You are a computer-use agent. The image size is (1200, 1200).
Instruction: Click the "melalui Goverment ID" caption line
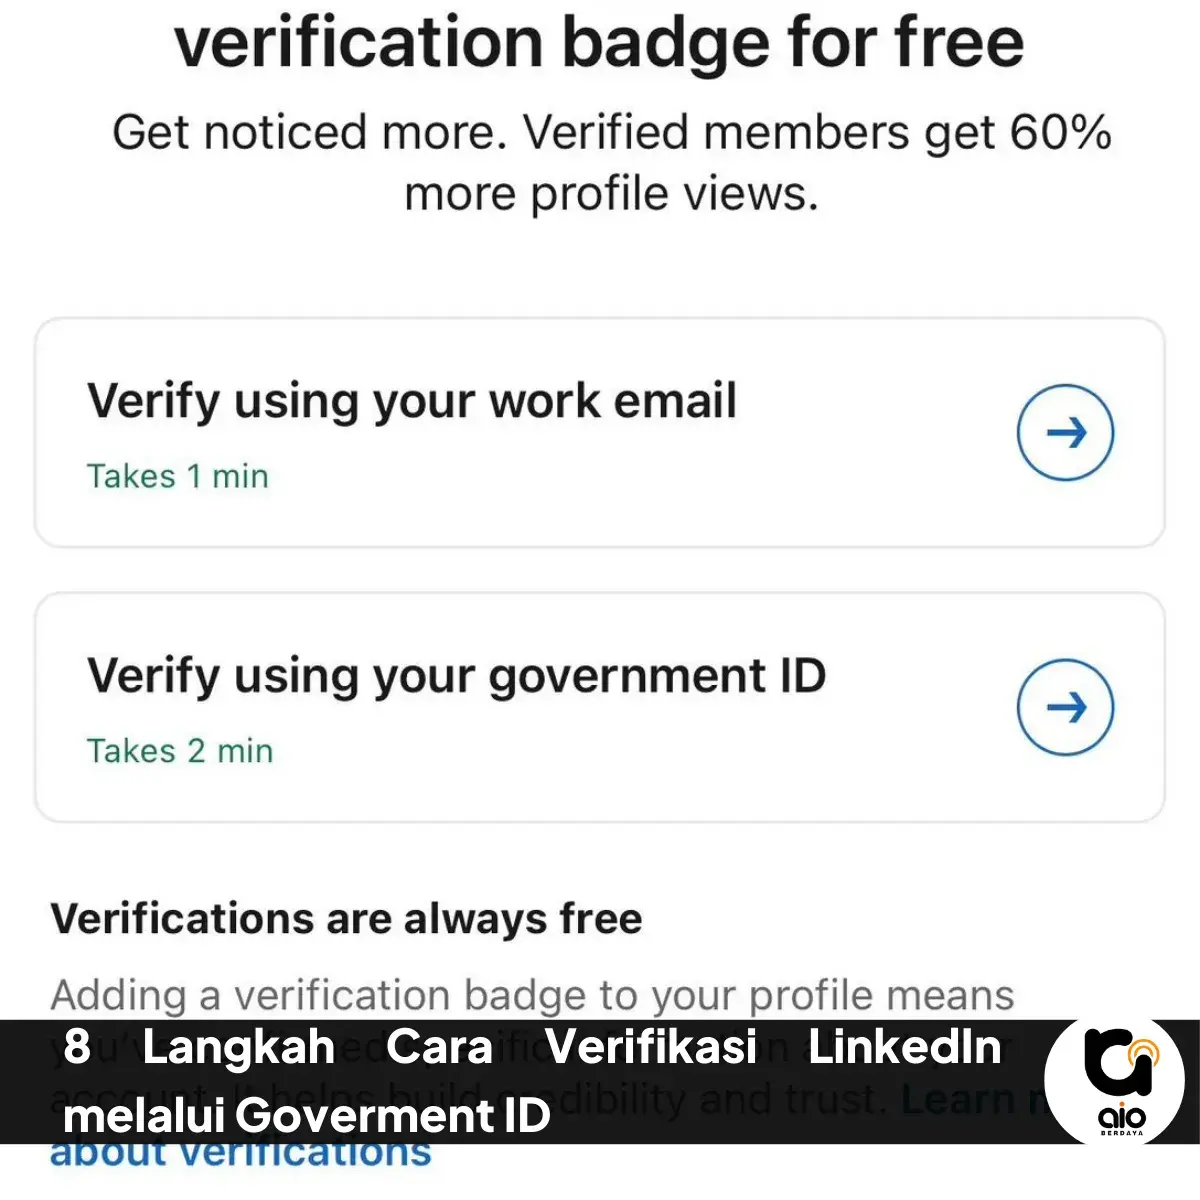point(306,1114)
